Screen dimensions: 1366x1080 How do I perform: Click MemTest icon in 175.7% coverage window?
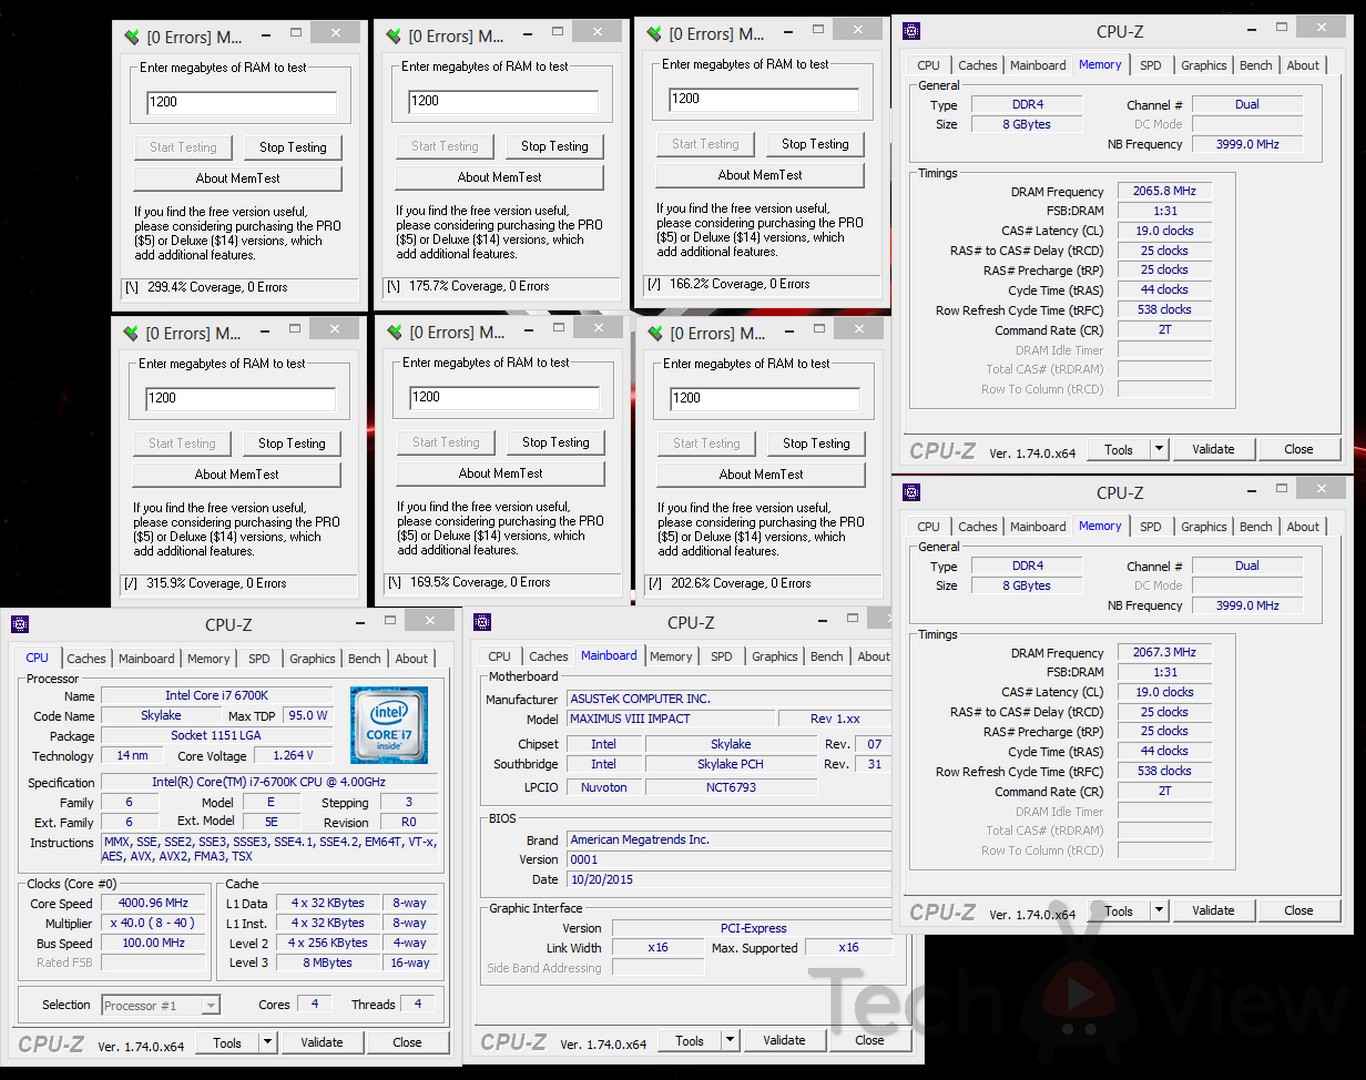coord(393,36)
